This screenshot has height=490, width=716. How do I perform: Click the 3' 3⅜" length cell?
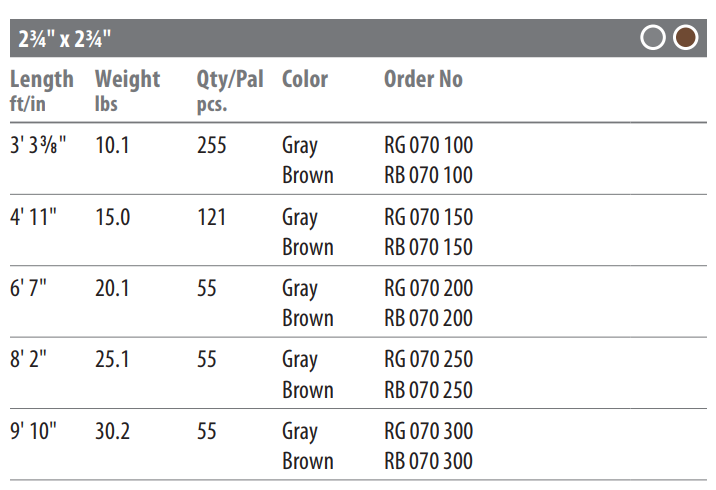(x=38, y=145)
